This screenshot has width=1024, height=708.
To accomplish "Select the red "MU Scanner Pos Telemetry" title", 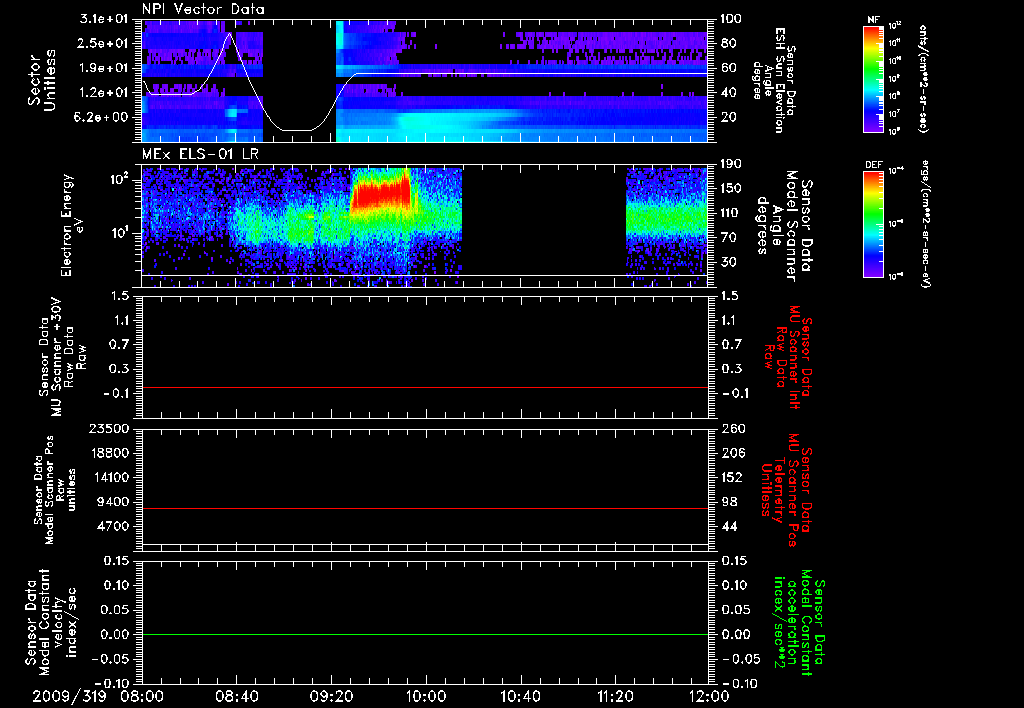I will [787, 490].
